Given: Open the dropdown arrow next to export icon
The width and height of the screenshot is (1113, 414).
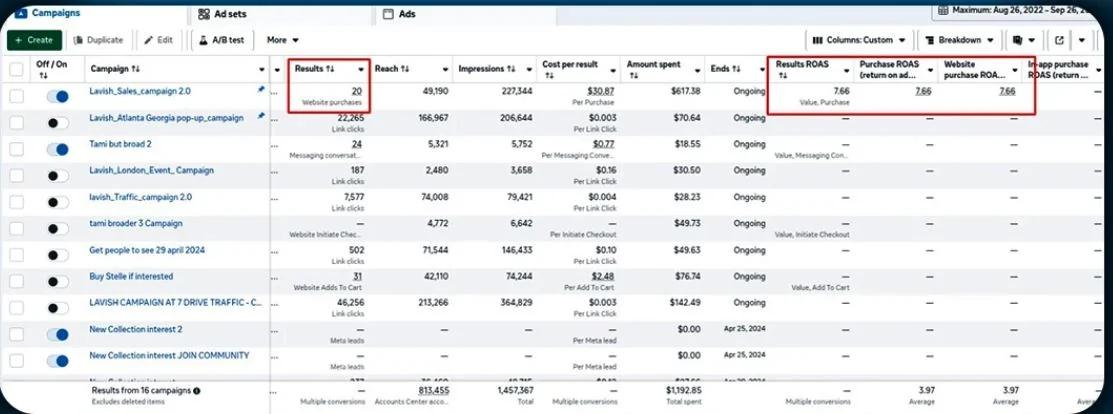Looking at the screenshot, I should 1082,40.
